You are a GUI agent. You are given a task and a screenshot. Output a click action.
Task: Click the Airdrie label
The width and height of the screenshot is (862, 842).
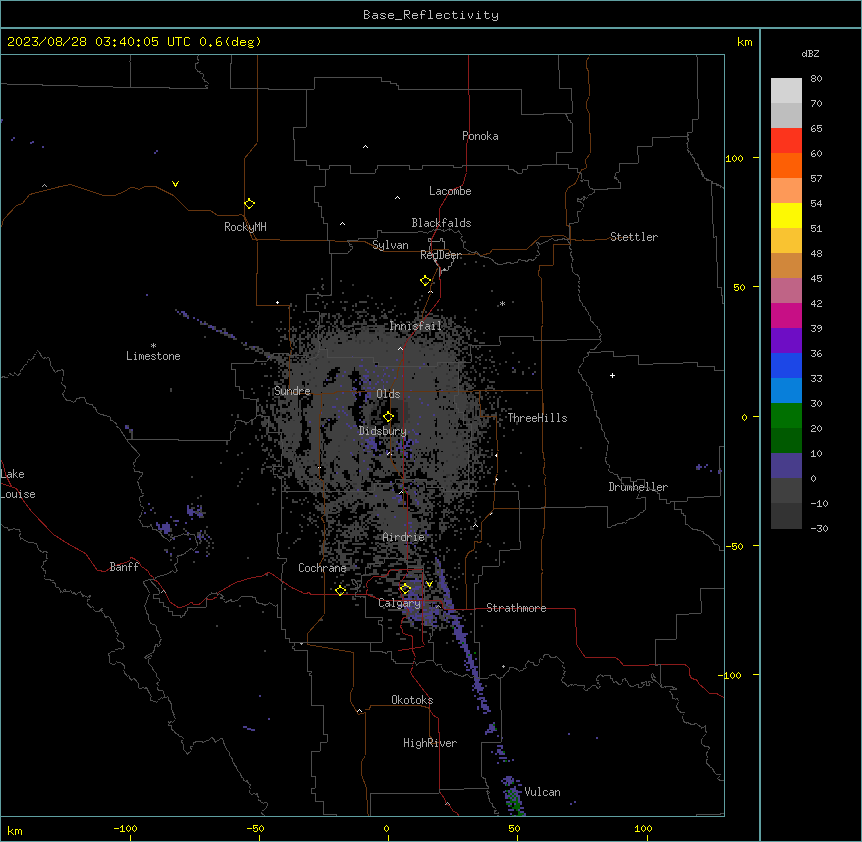[x=404, y=537]
